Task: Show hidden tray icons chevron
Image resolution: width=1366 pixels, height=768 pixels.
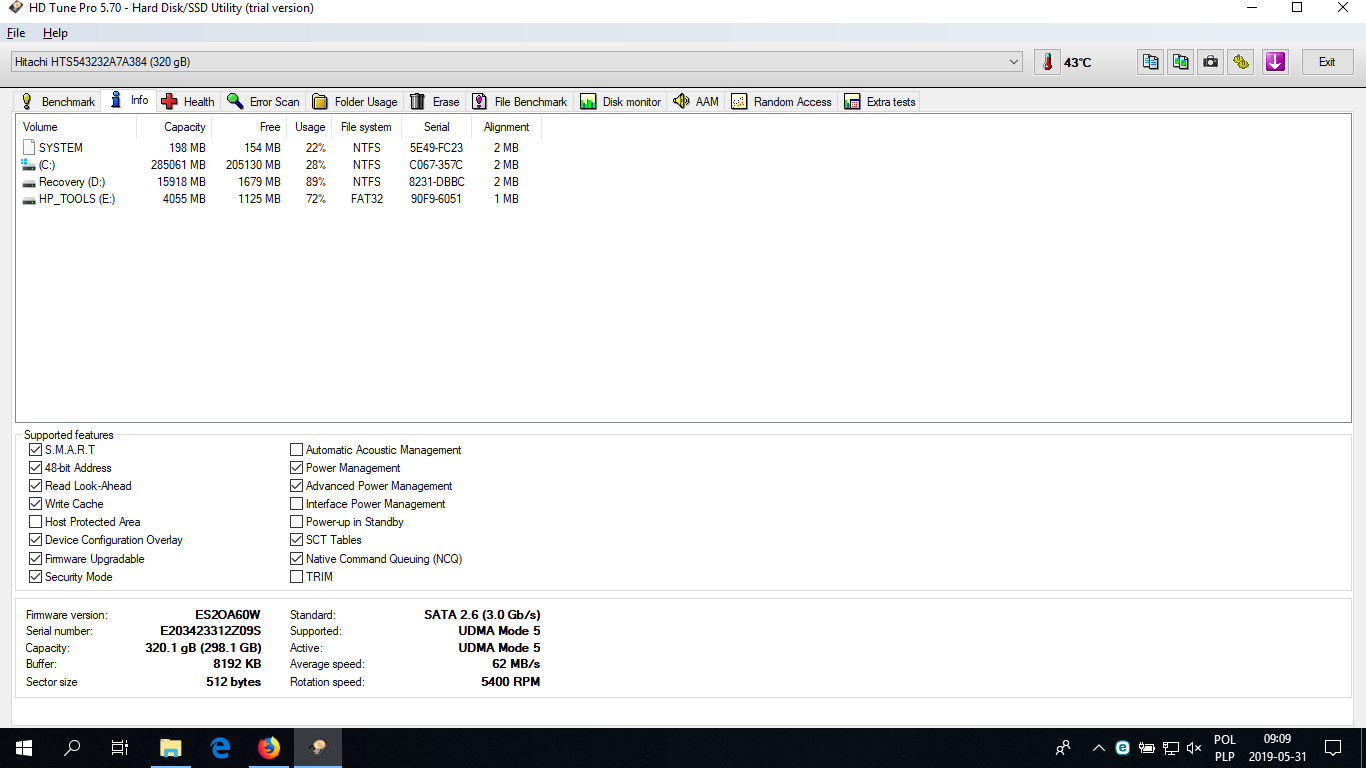Action: (1098, 748)
